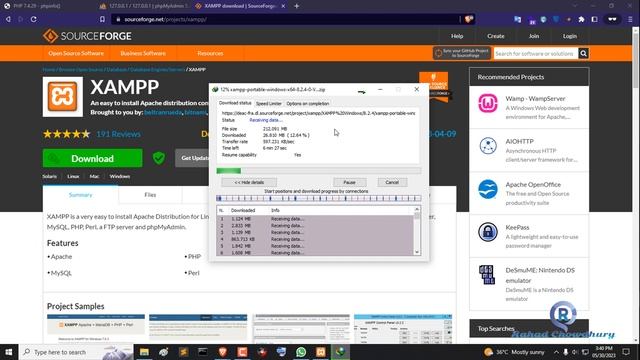Click the five-star rating

67,134
